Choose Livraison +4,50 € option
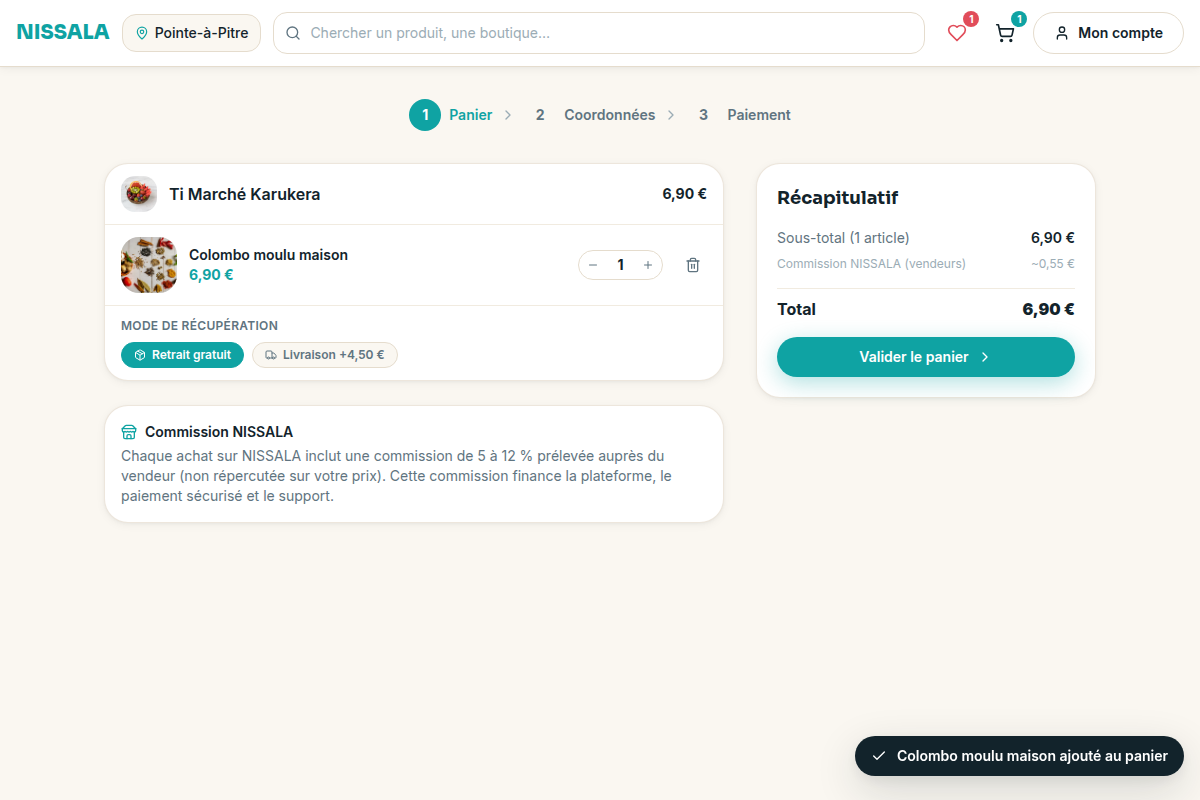The image size is (1200, 800). coord(325,355)
